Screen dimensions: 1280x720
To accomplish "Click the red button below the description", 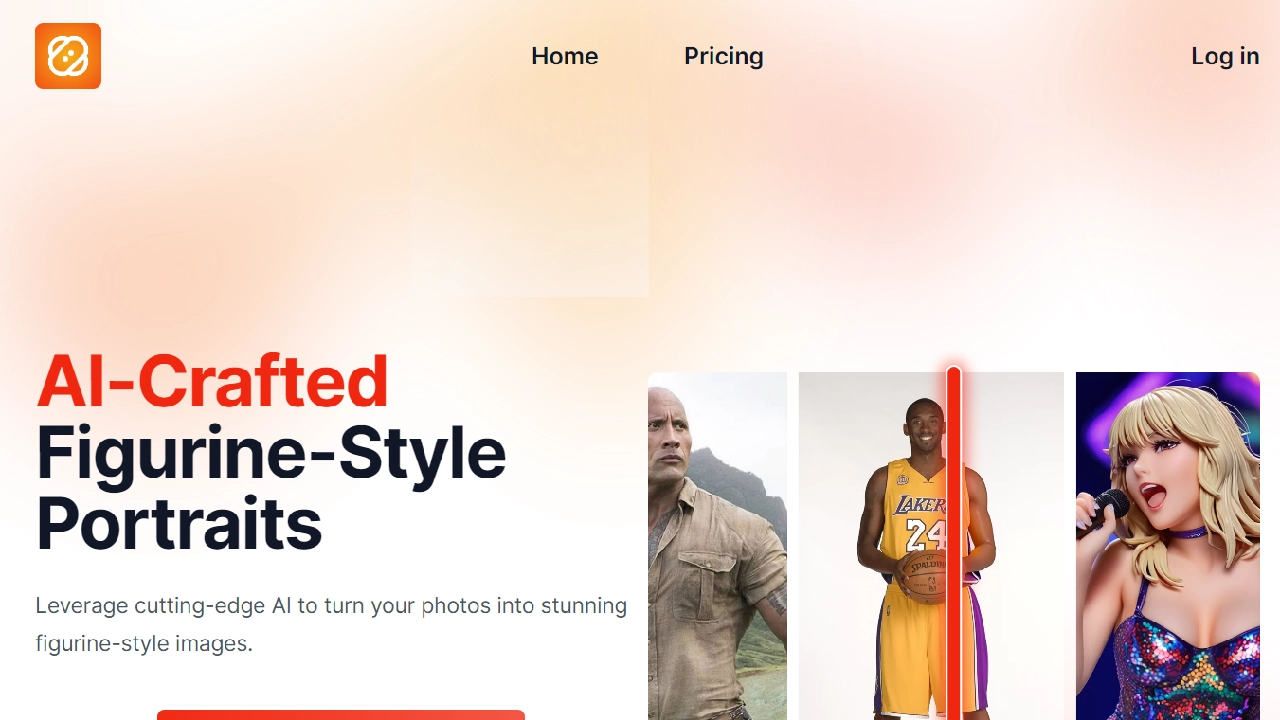I will [x=341, y=714].
